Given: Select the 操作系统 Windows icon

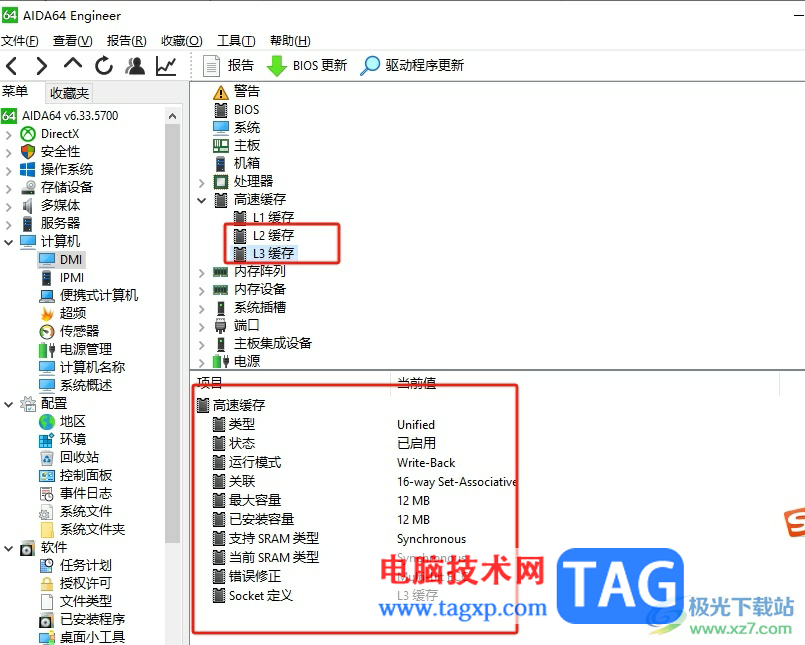Looking at the screenshot, I should (x=27, y=169).
